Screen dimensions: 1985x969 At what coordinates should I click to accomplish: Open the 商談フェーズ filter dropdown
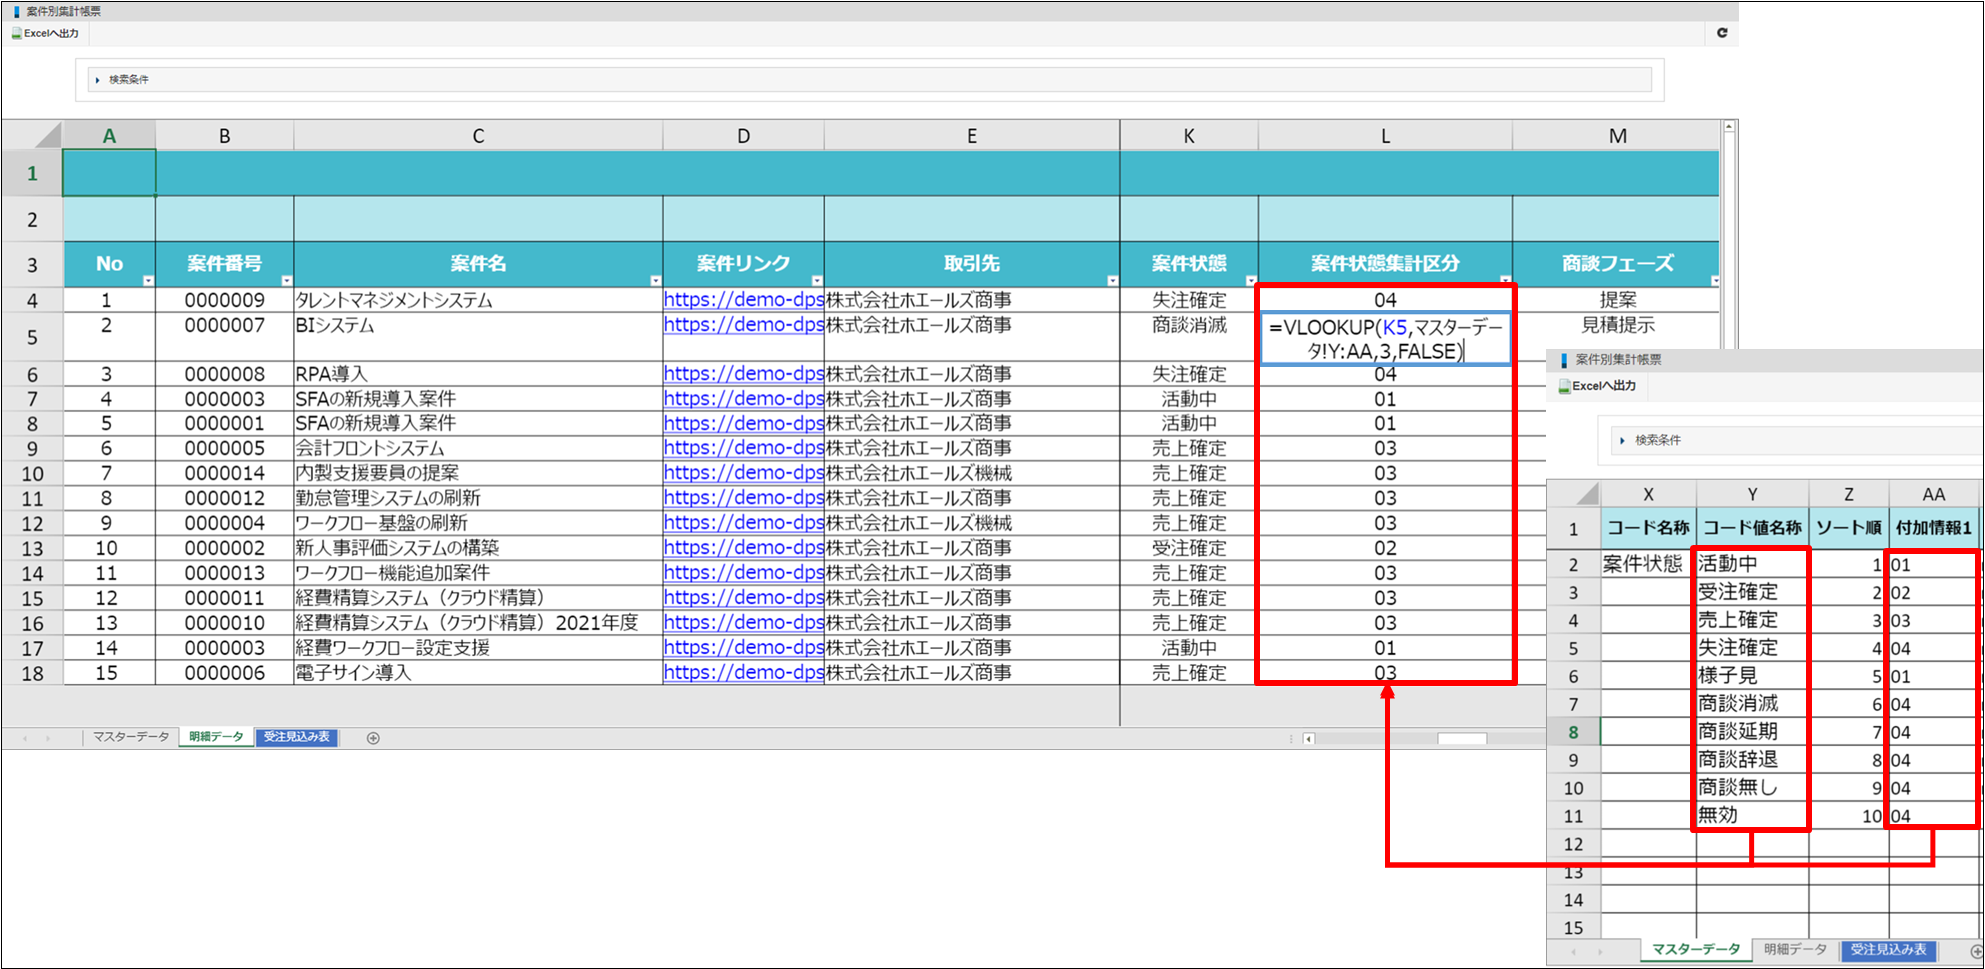coord(1714,281)
